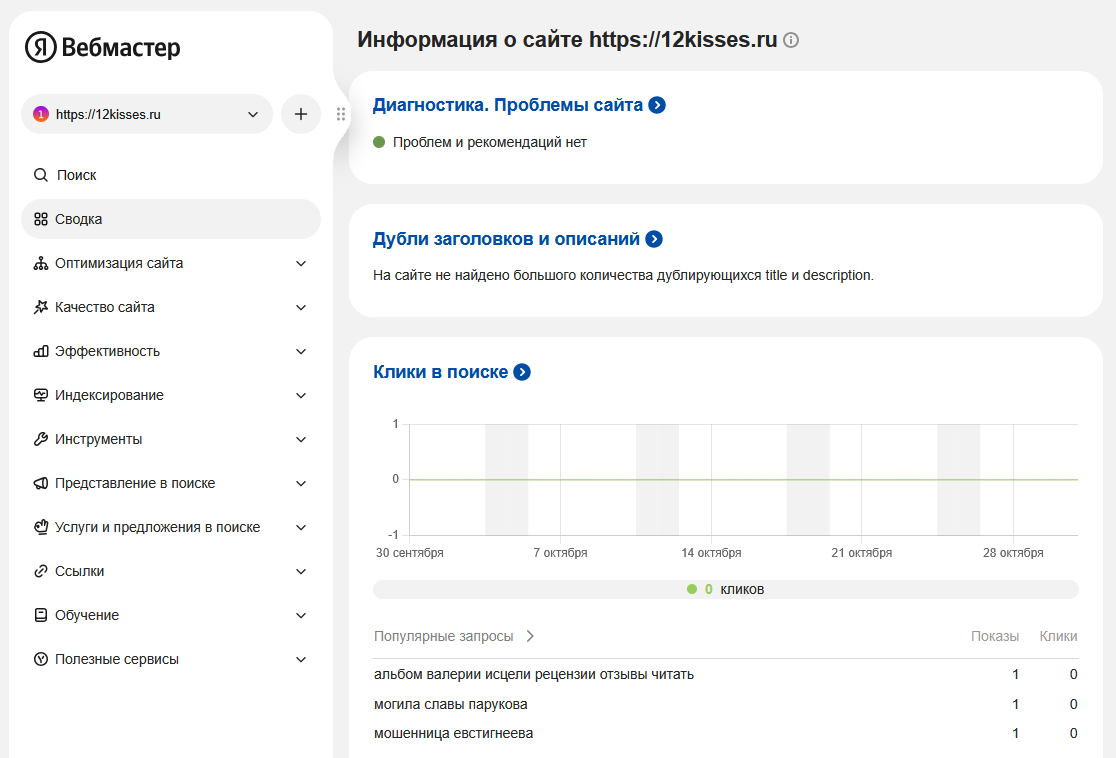Click chevron after Популярные запросы

click(530, 636)
